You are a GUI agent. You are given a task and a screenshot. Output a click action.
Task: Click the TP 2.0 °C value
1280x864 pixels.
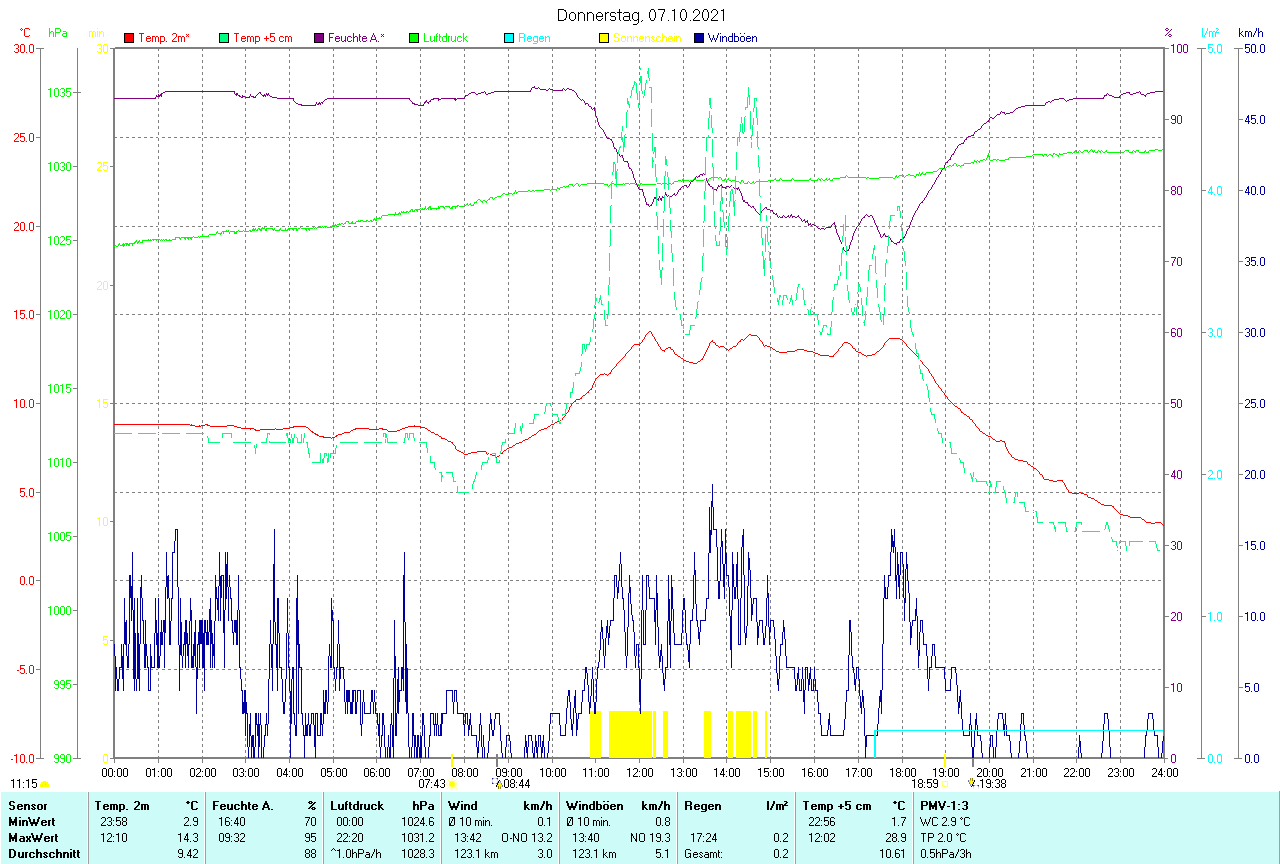click(x=943, y=838)
